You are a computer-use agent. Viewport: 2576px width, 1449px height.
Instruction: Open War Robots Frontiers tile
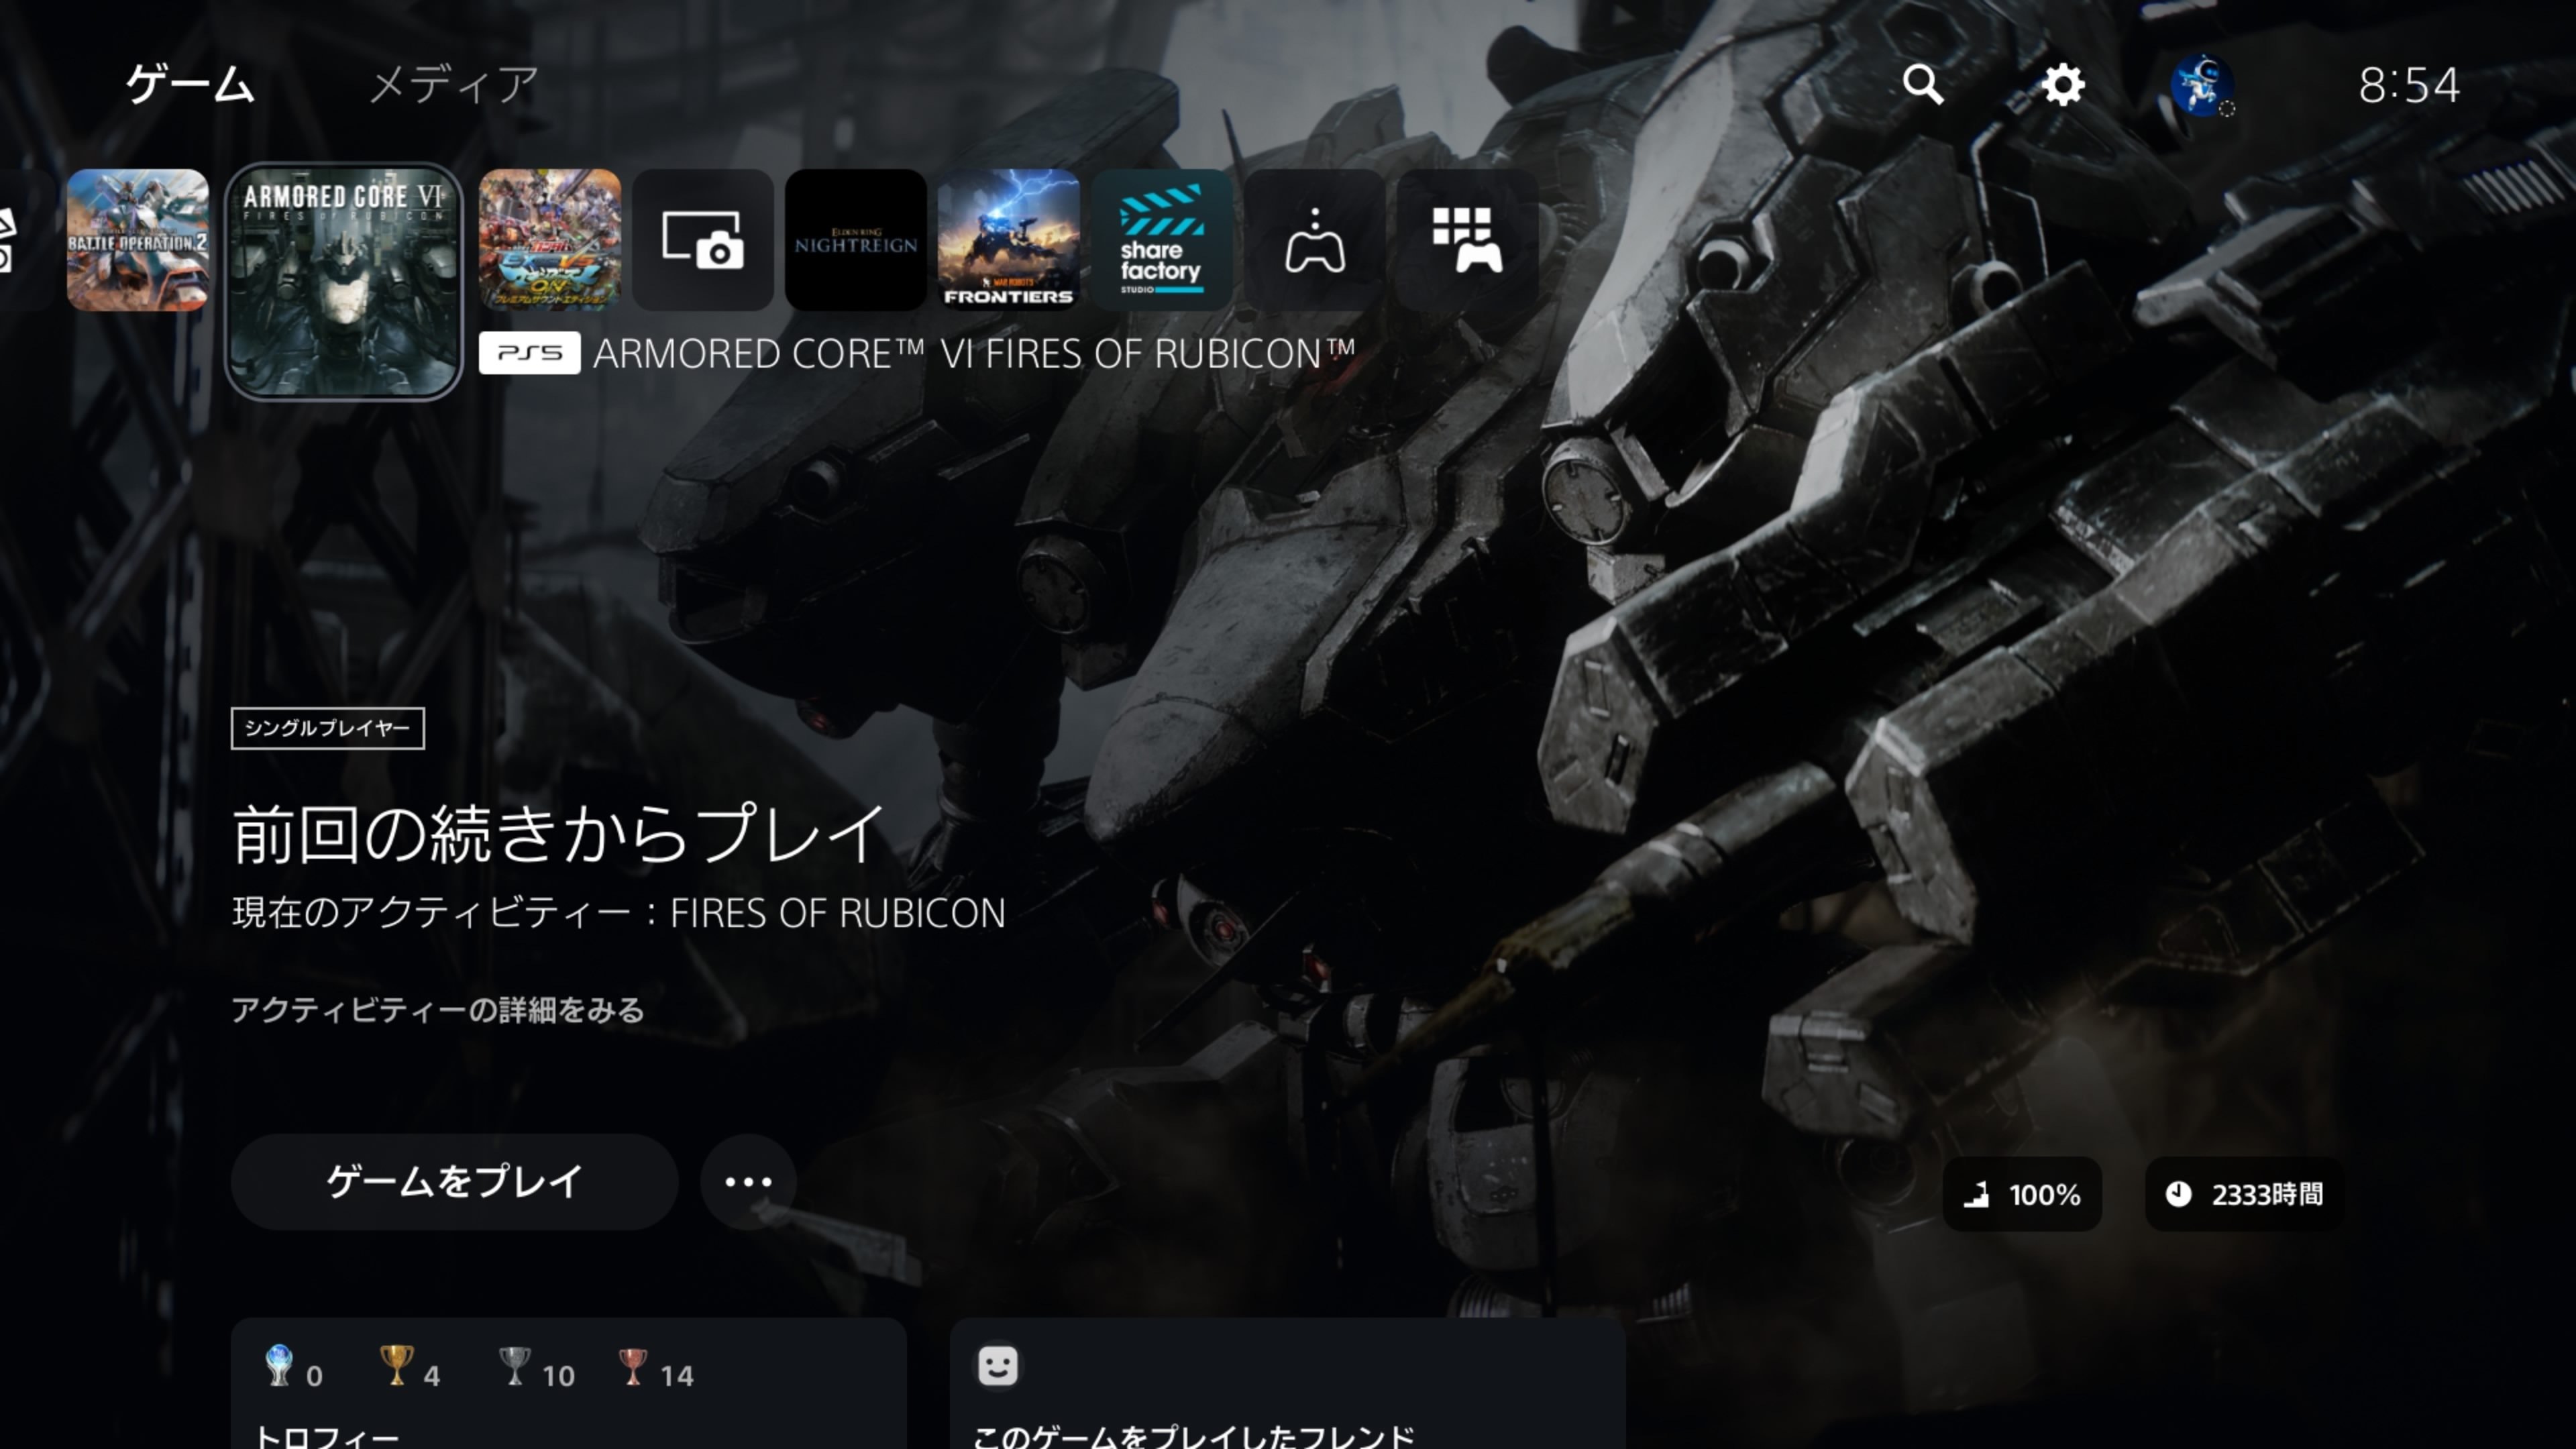click(x=1010, y=242)
